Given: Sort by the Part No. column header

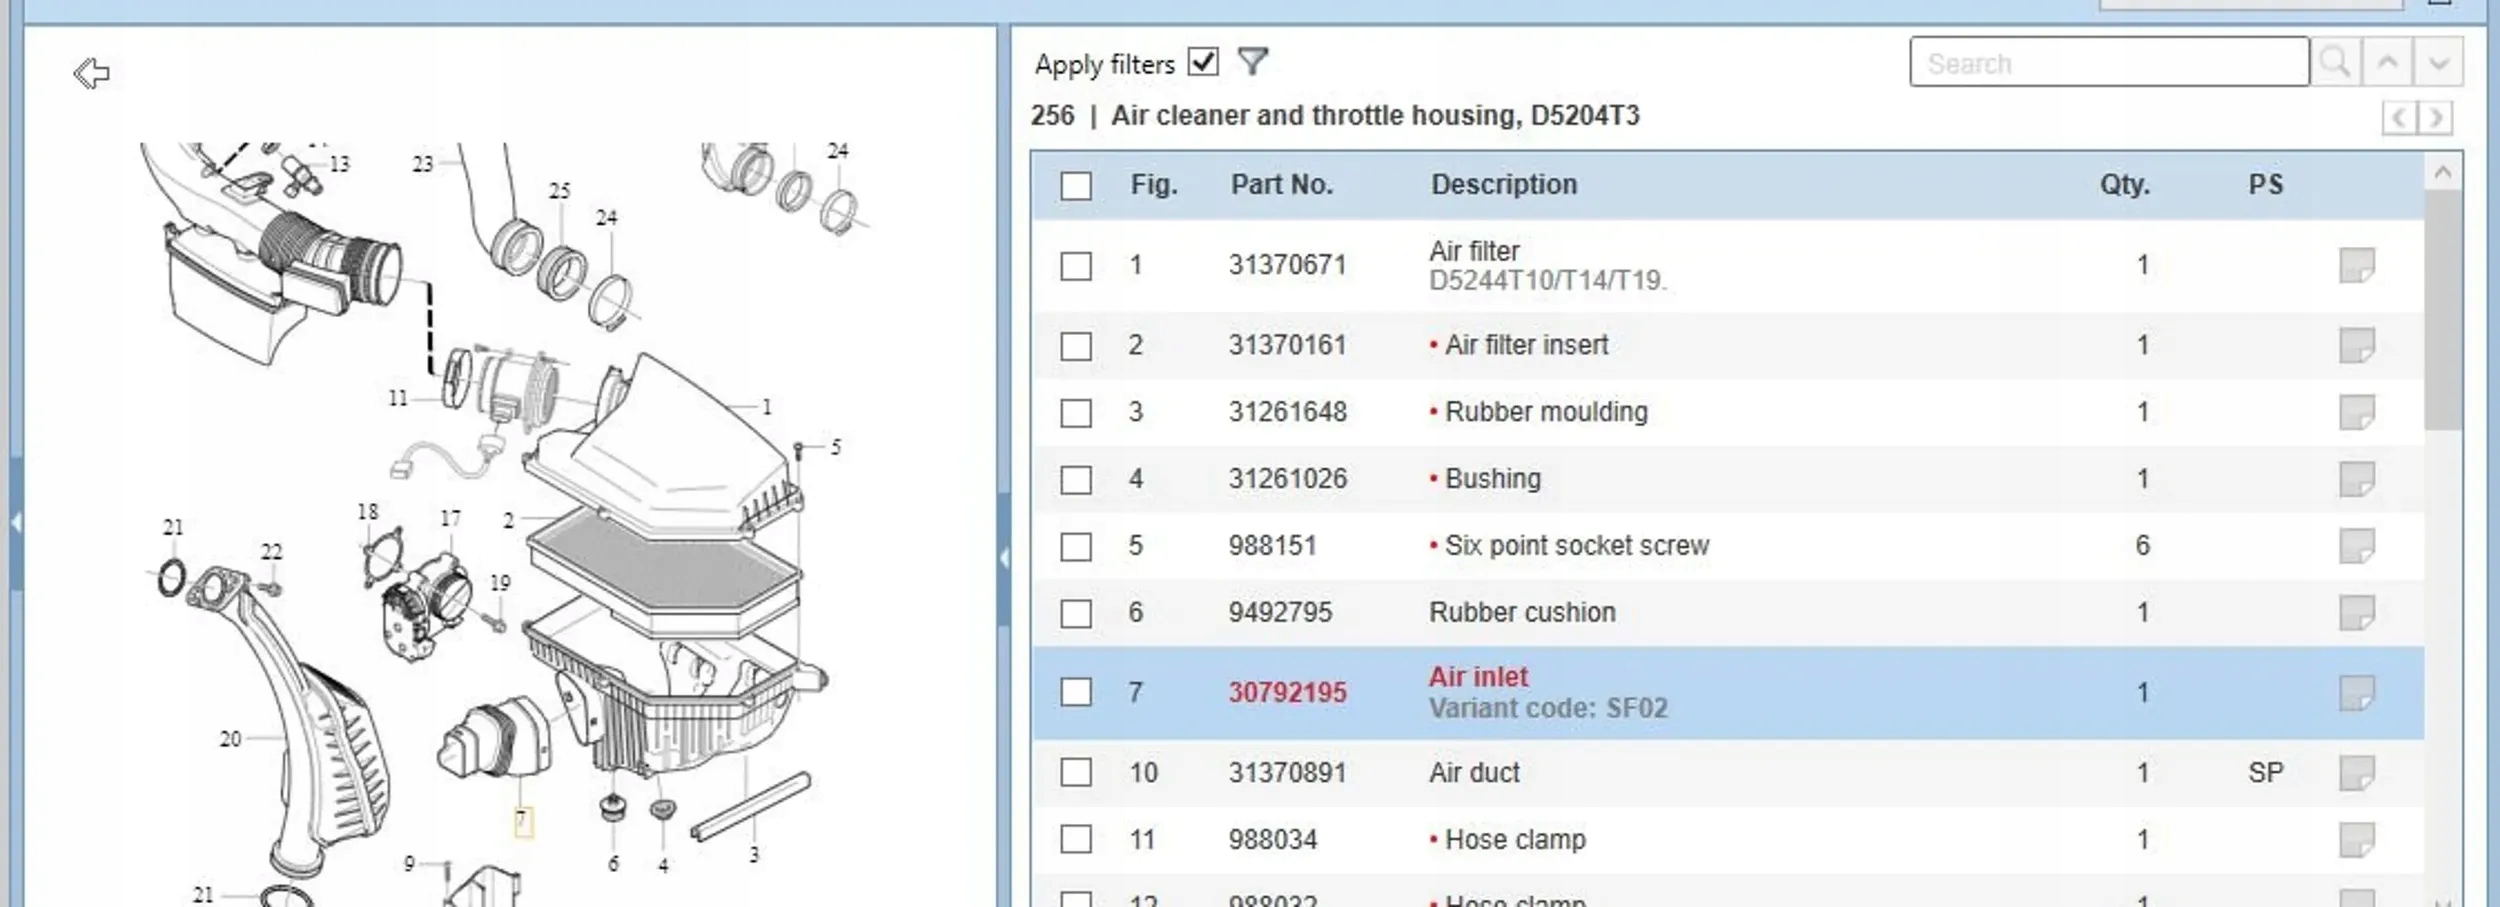Looking at the screenshot, I should pos(1282,185).
